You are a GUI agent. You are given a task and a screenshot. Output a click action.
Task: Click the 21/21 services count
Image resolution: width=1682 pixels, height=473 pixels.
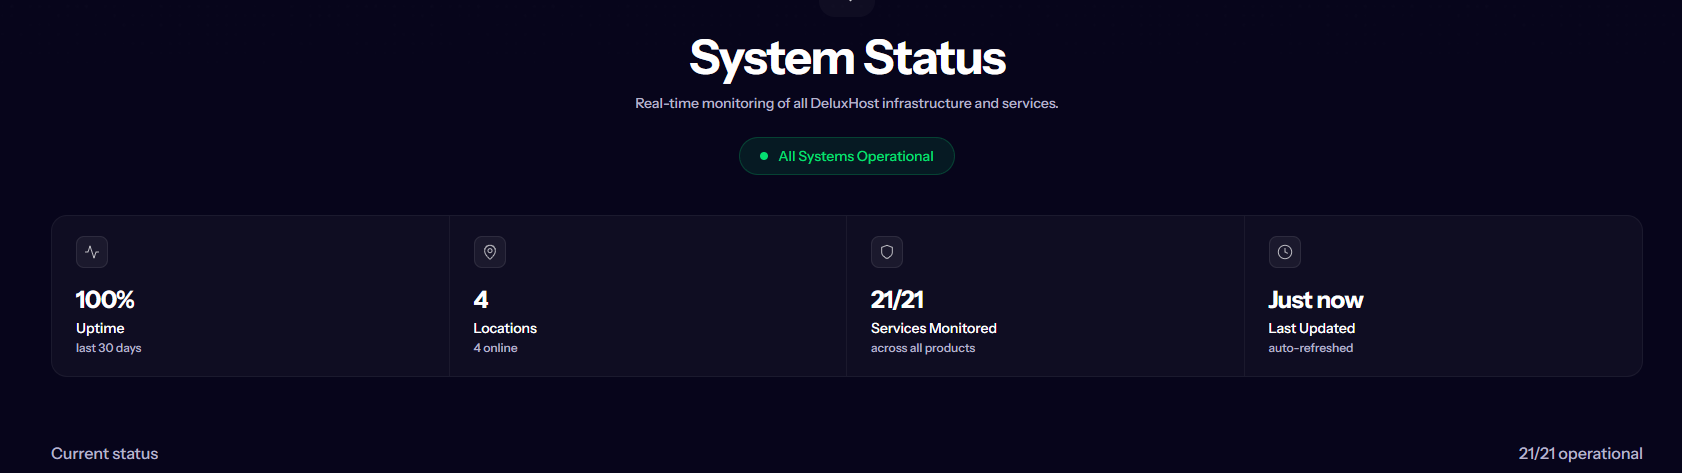(x=897, y=300)
